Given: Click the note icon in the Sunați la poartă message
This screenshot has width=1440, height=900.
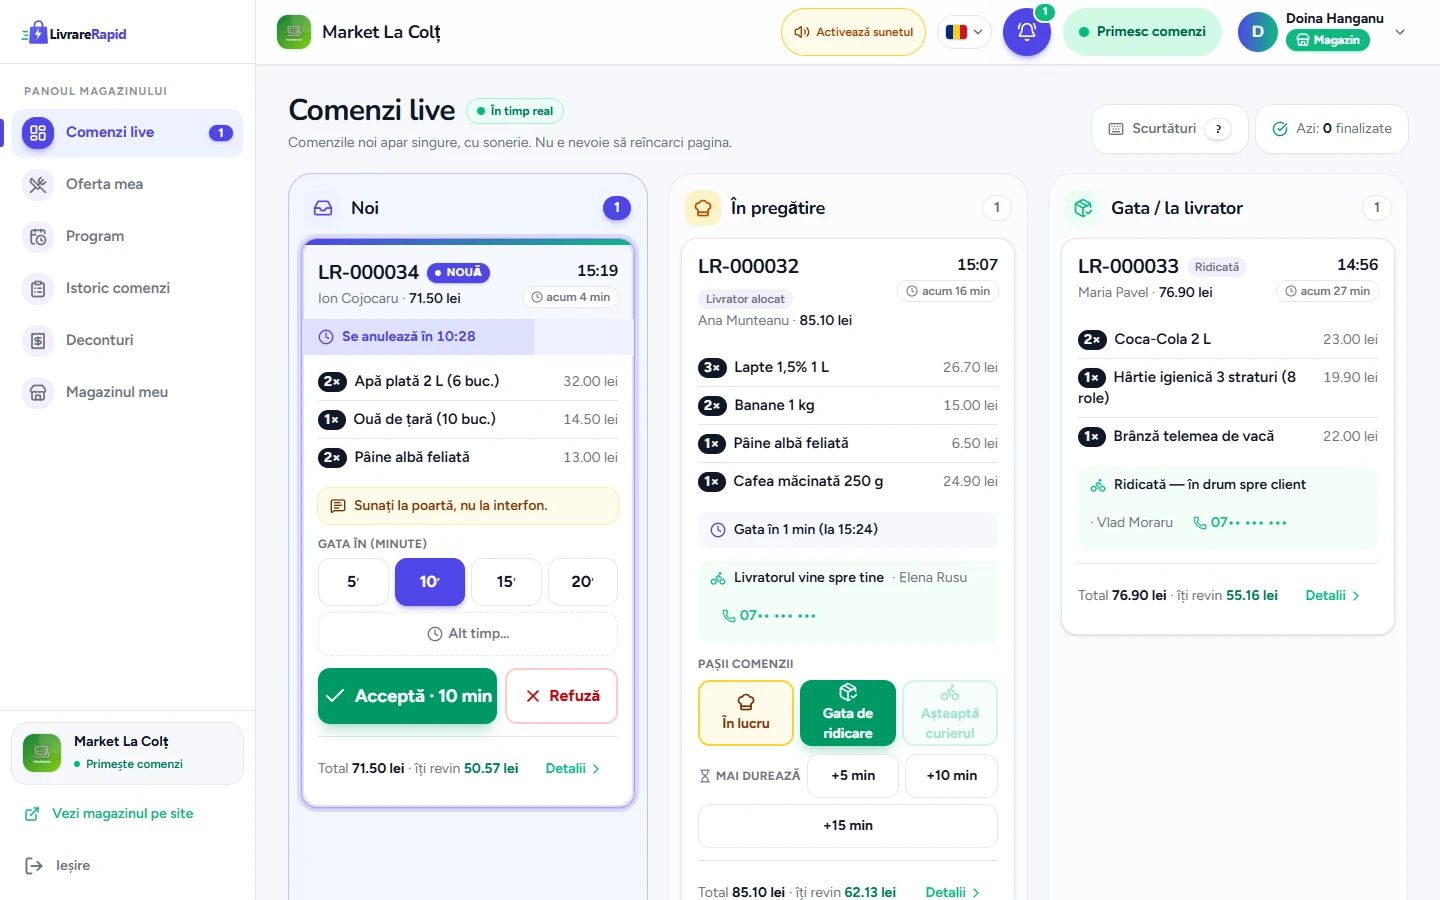Looking at the screenshot, I should click(338, 506).
